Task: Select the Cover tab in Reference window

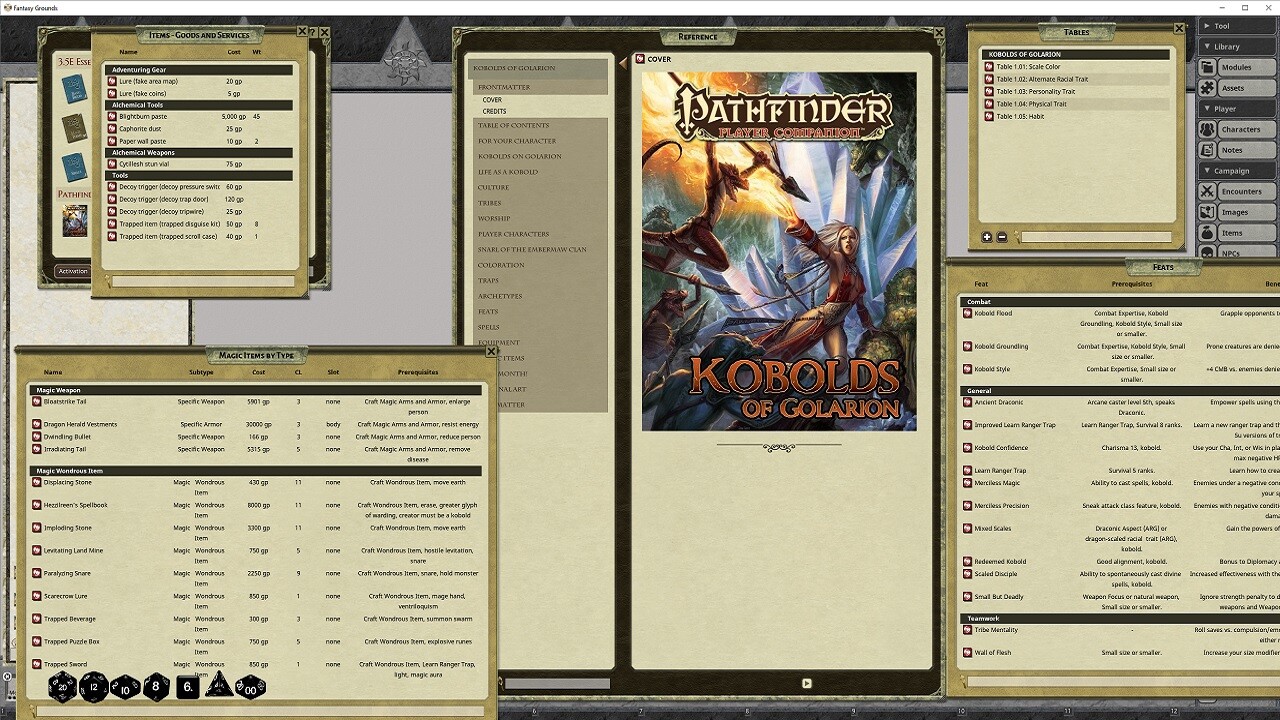Action: click(658, 59)
